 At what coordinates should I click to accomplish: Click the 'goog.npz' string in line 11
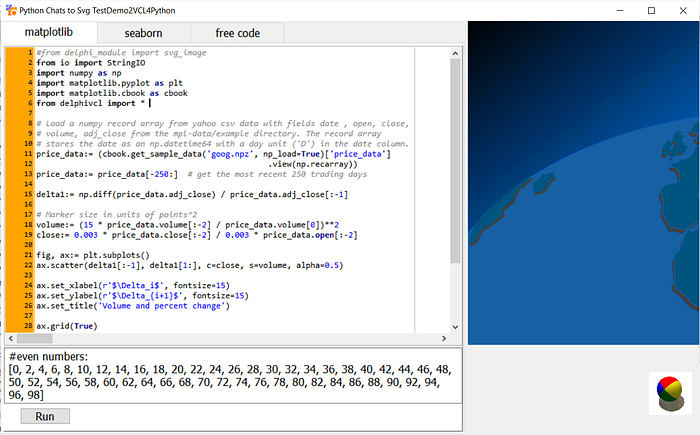click(229, 154)
